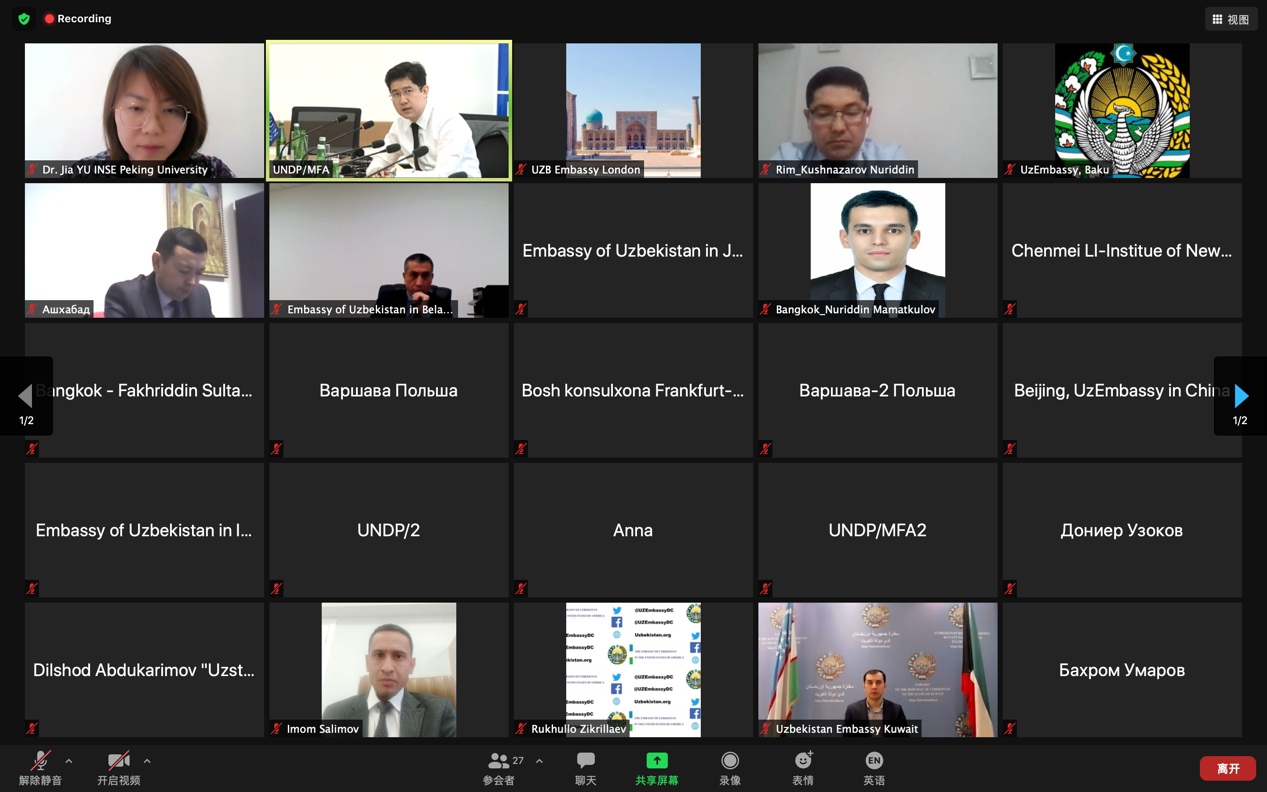Click muted mic icon on Beijing, UzEmbassy tile
The image size is (1267, 792).
[1010, 449]
